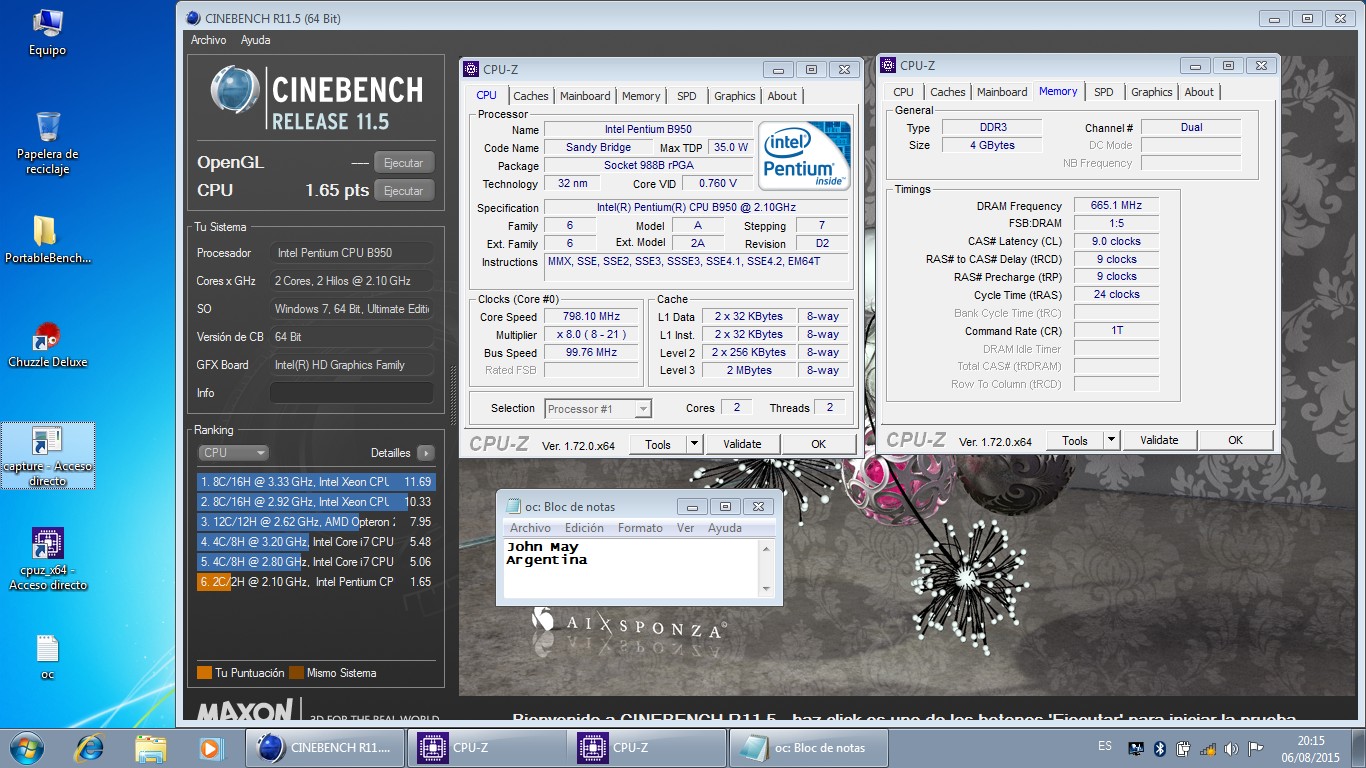Click the Bluetooth tray icon
Image resolution: width=1366 pixels, height=768 pixels.
point(1160,748)
